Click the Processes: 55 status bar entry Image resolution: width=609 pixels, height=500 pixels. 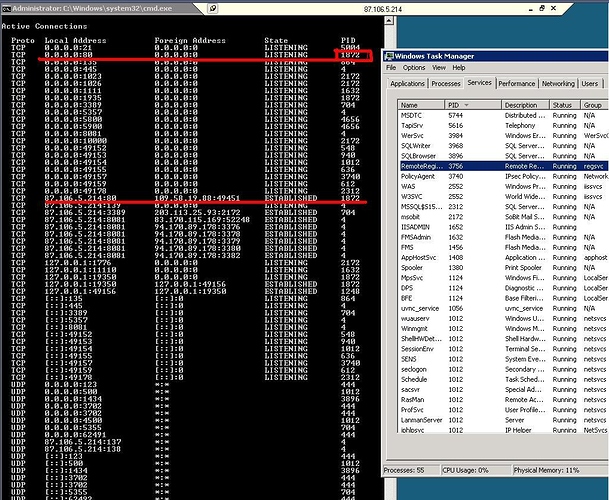tap(411, 470)
